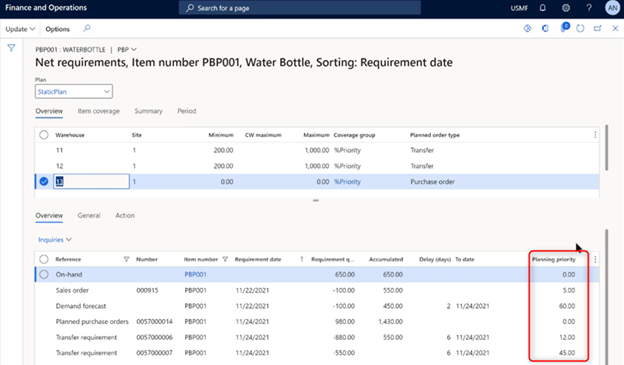Expand the Inquiries menu

click(55, 240)
